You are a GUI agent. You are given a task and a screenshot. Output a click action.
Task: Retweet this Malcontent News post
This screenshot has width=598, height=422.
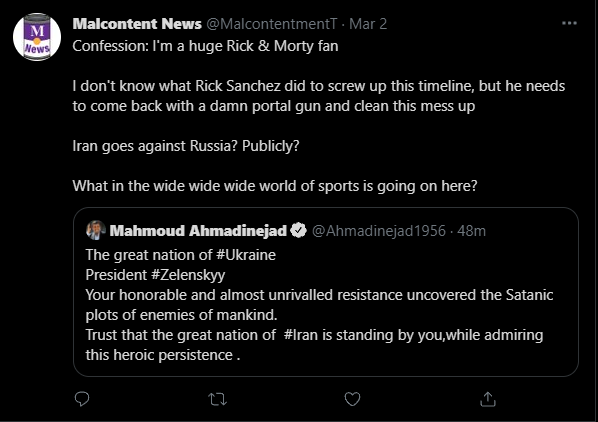218,400
